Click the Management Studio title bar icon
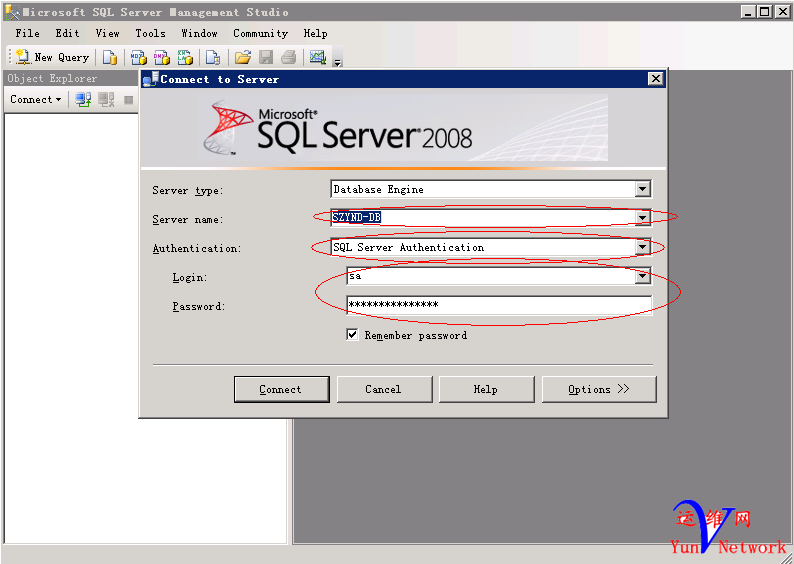Viewport: 794px width, 564px height. (x=13, y=12)
